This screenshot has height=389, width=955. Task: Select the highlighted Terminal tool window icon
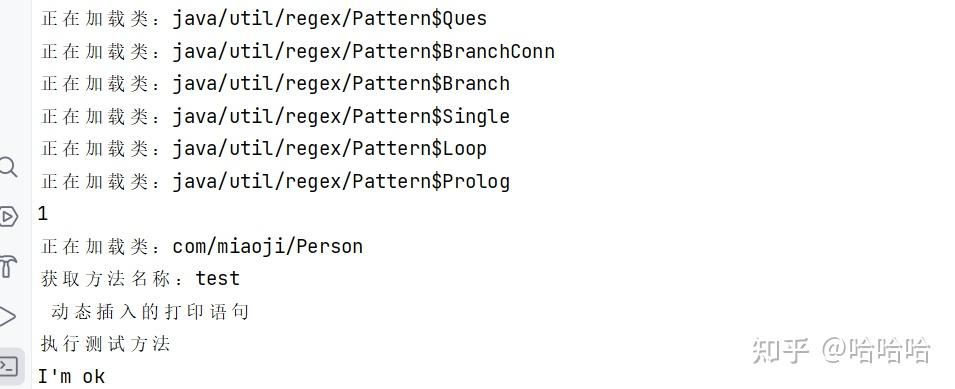click(10, 366)
